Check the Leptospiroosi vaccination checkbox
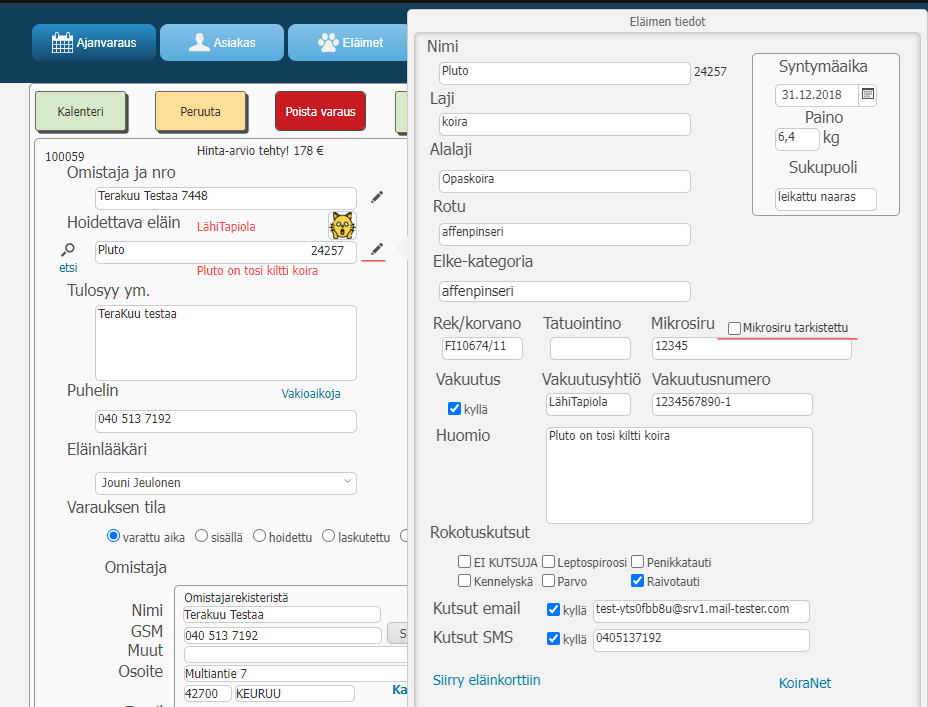The width and height of the screenshot is (928, 707). [x=549, y=561]
